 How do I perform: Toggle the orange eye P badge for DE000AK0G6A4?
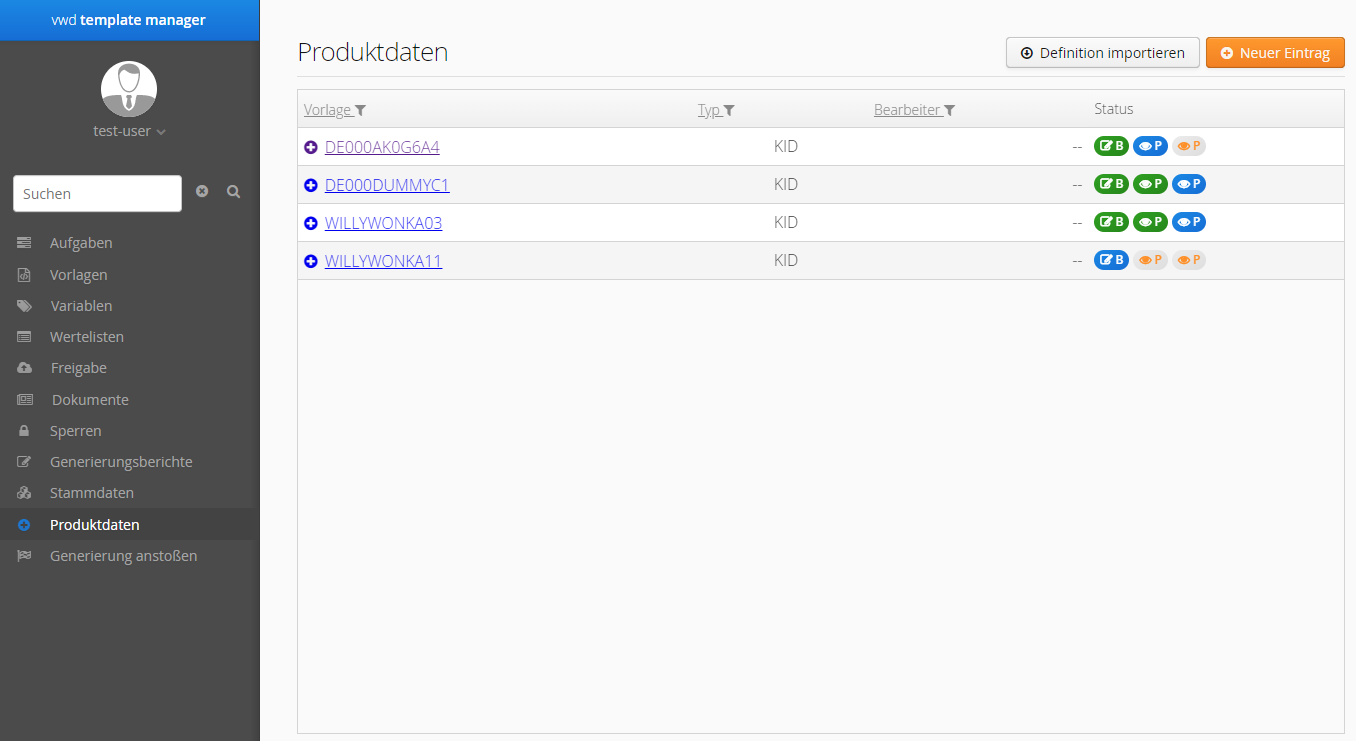(1189, 146)
